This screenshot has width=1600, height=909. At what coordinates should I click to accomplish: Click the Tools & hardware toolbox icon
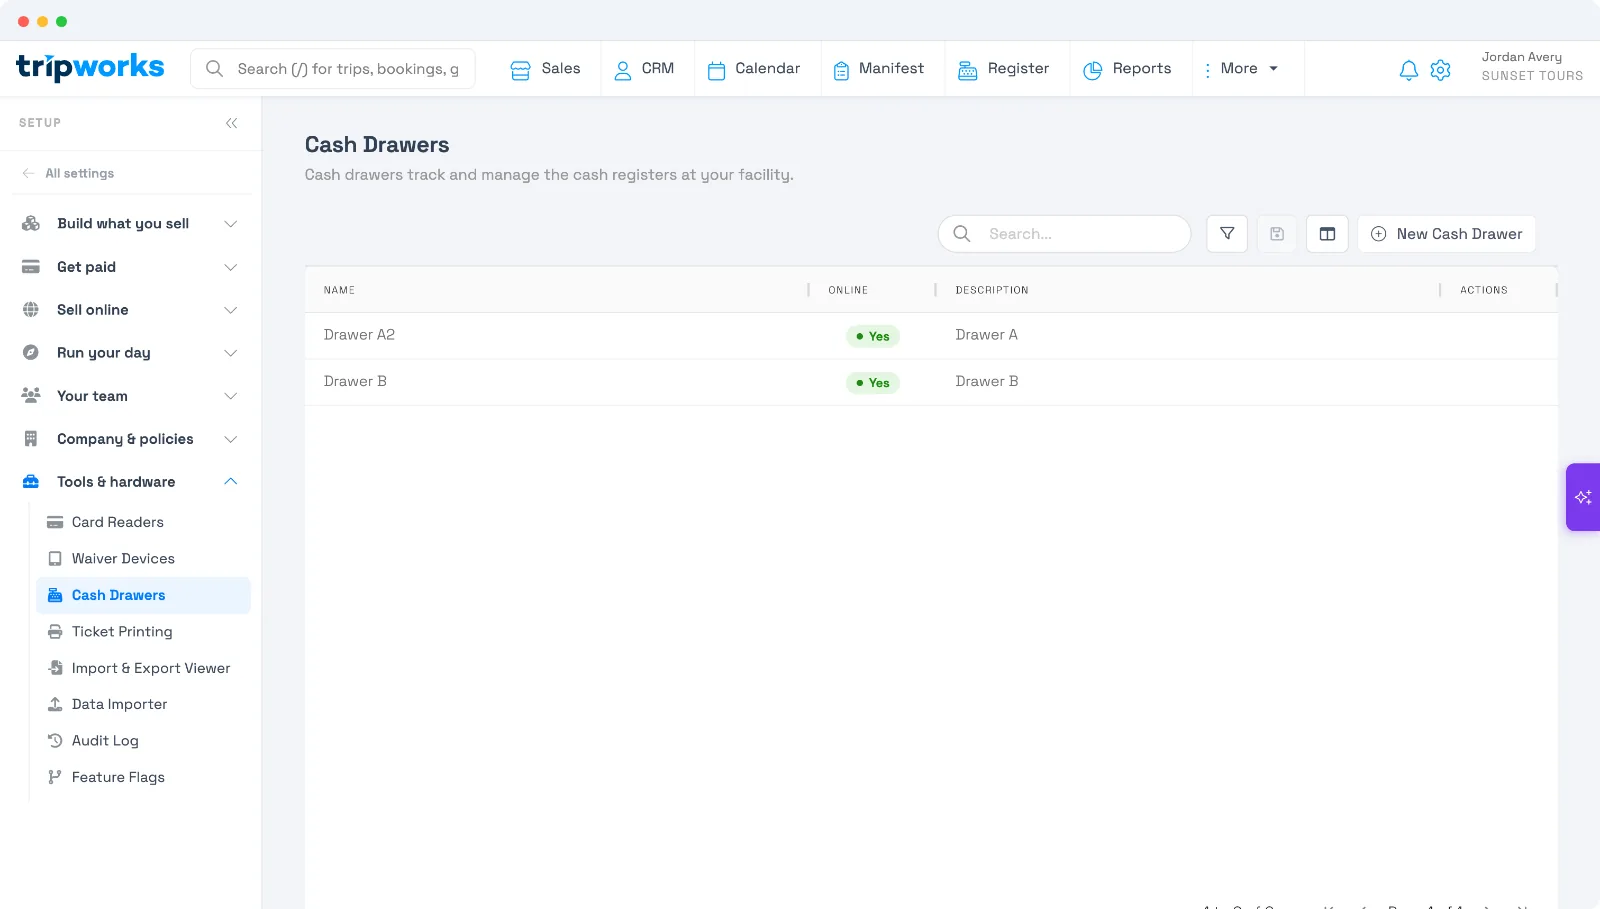[x=31, y=482]
